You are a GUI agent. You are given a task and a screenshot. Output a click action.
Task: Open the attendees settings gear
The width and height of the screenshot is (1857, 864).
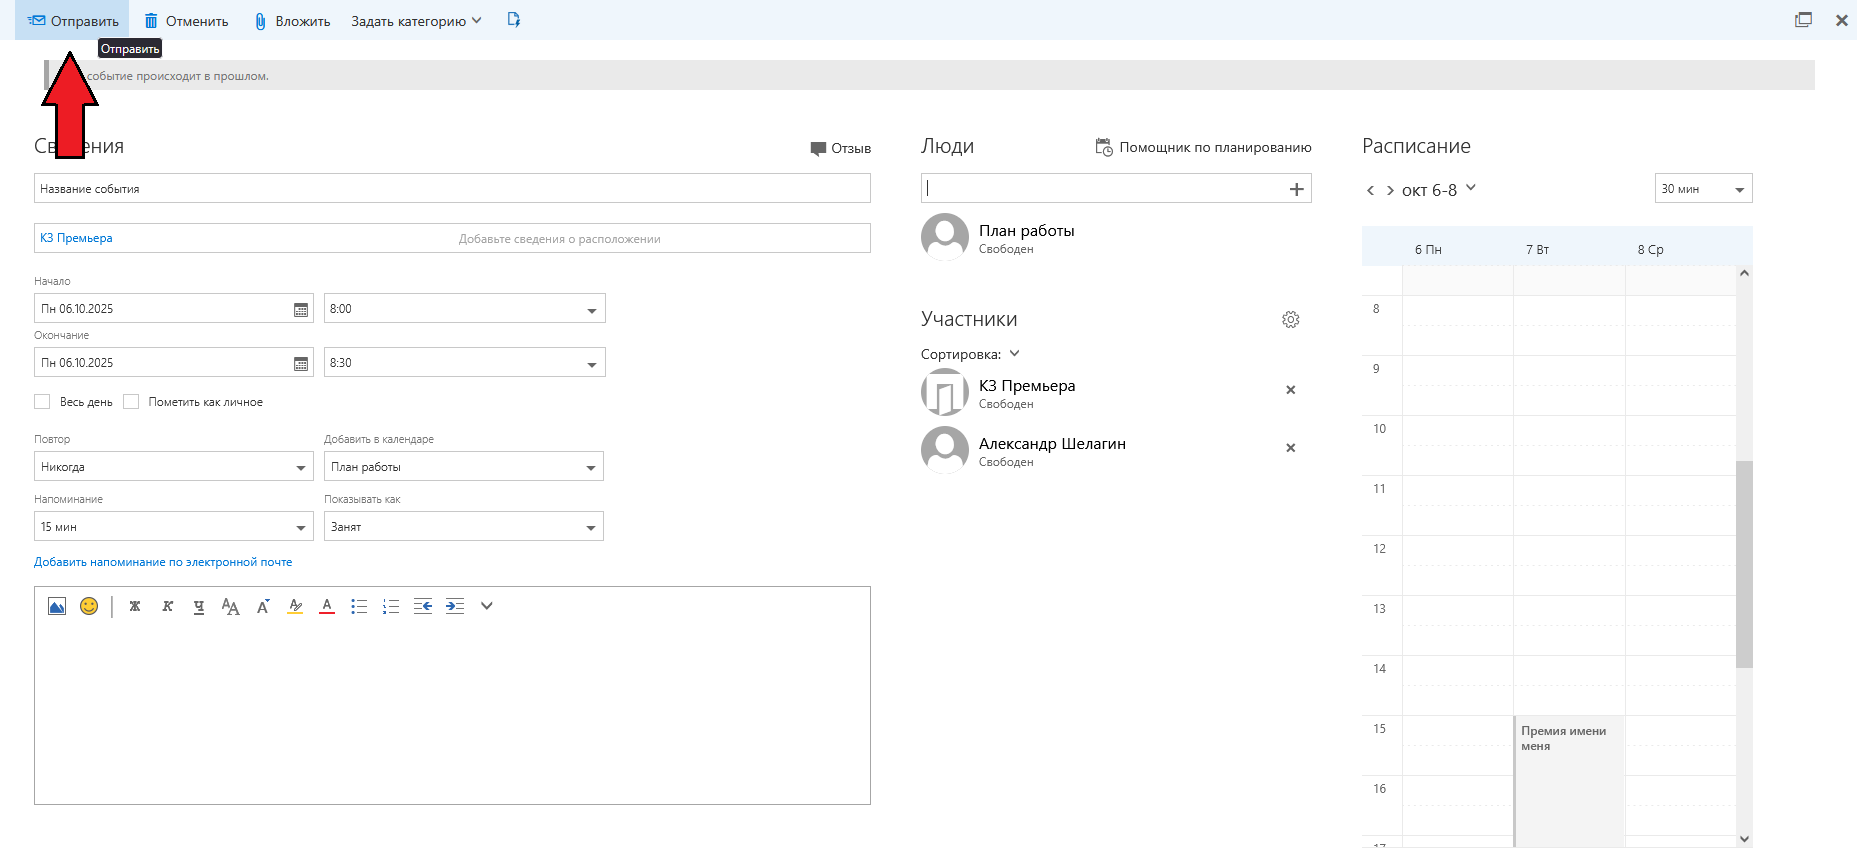coord(1291,320)
